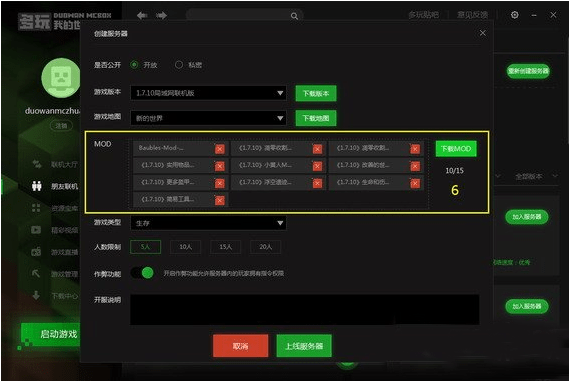This screenshot has width=569, height=381.
Task: Remove the 改善的世 mod with its red X
Action: (415, 166)
